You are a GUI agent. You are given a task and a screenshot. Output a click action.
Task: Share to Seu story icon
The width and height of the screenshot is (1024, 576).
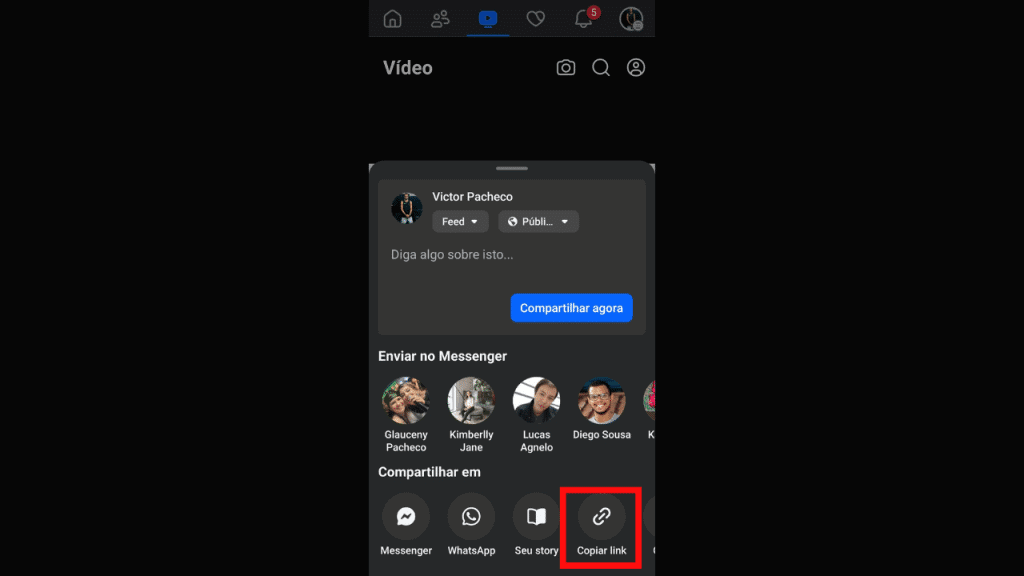tap(536, 517)
